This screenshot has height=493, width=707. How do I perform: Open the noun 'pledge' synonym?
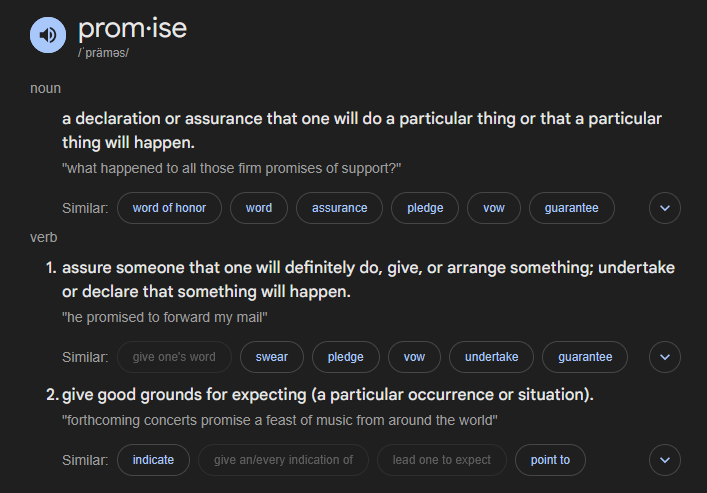pos(425,208)
